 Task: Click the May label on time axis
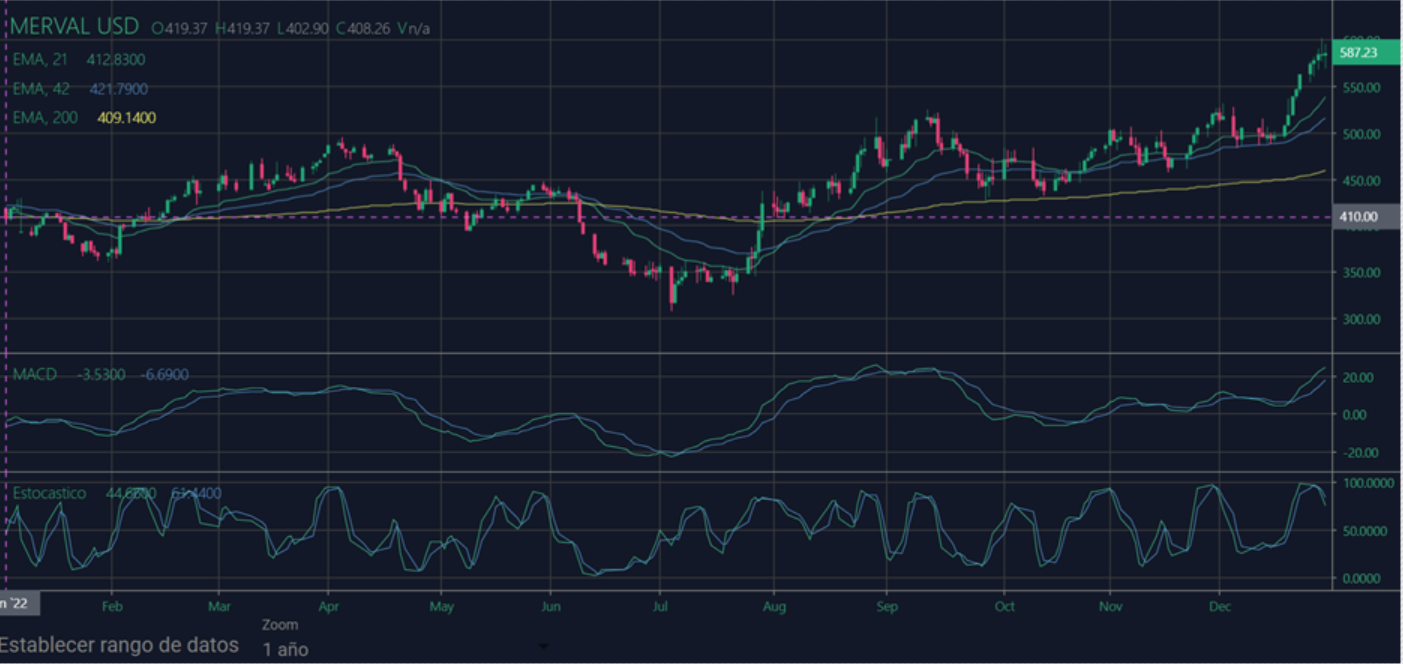pyautogui.click(x=441, y=606)
